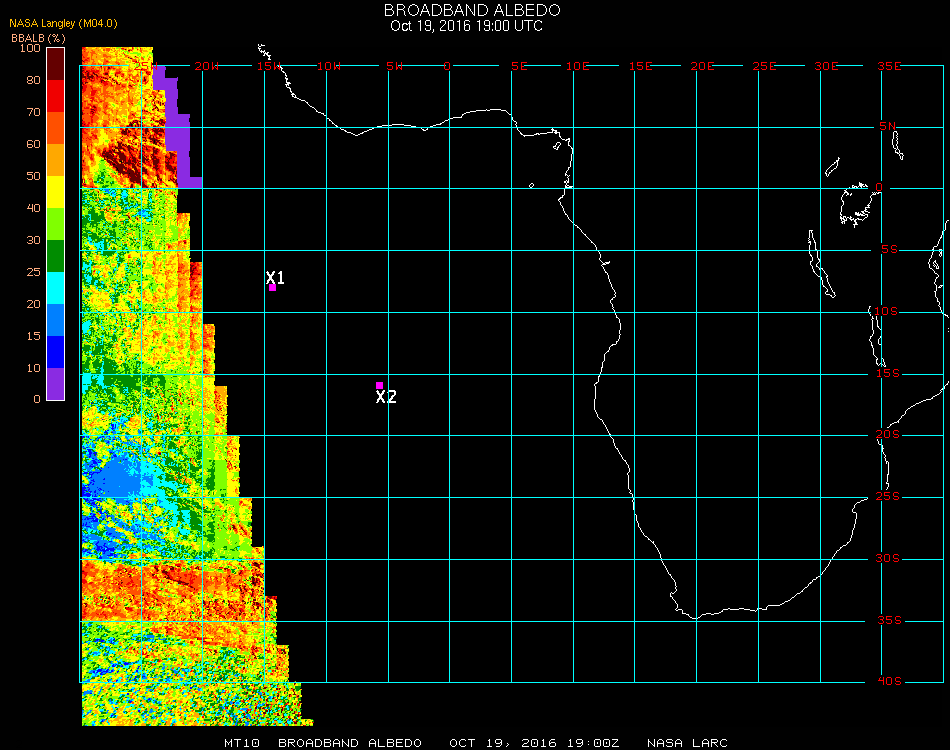Click the BBALB (%) legend heading
This screenshot has width=950, height=750.
point(38,38)
